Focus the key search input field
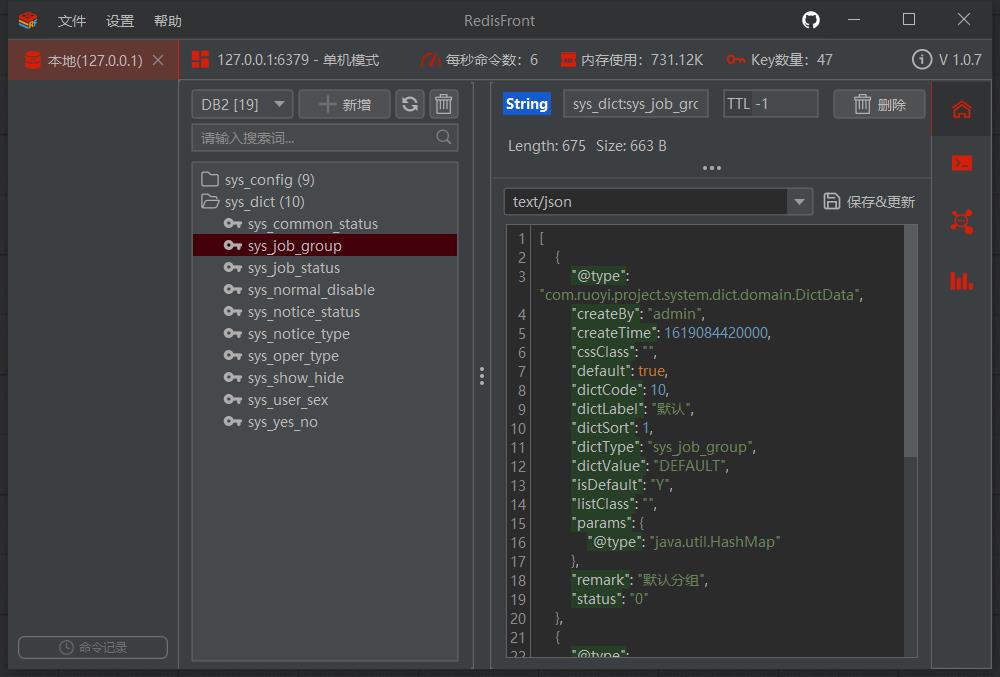 325,138
